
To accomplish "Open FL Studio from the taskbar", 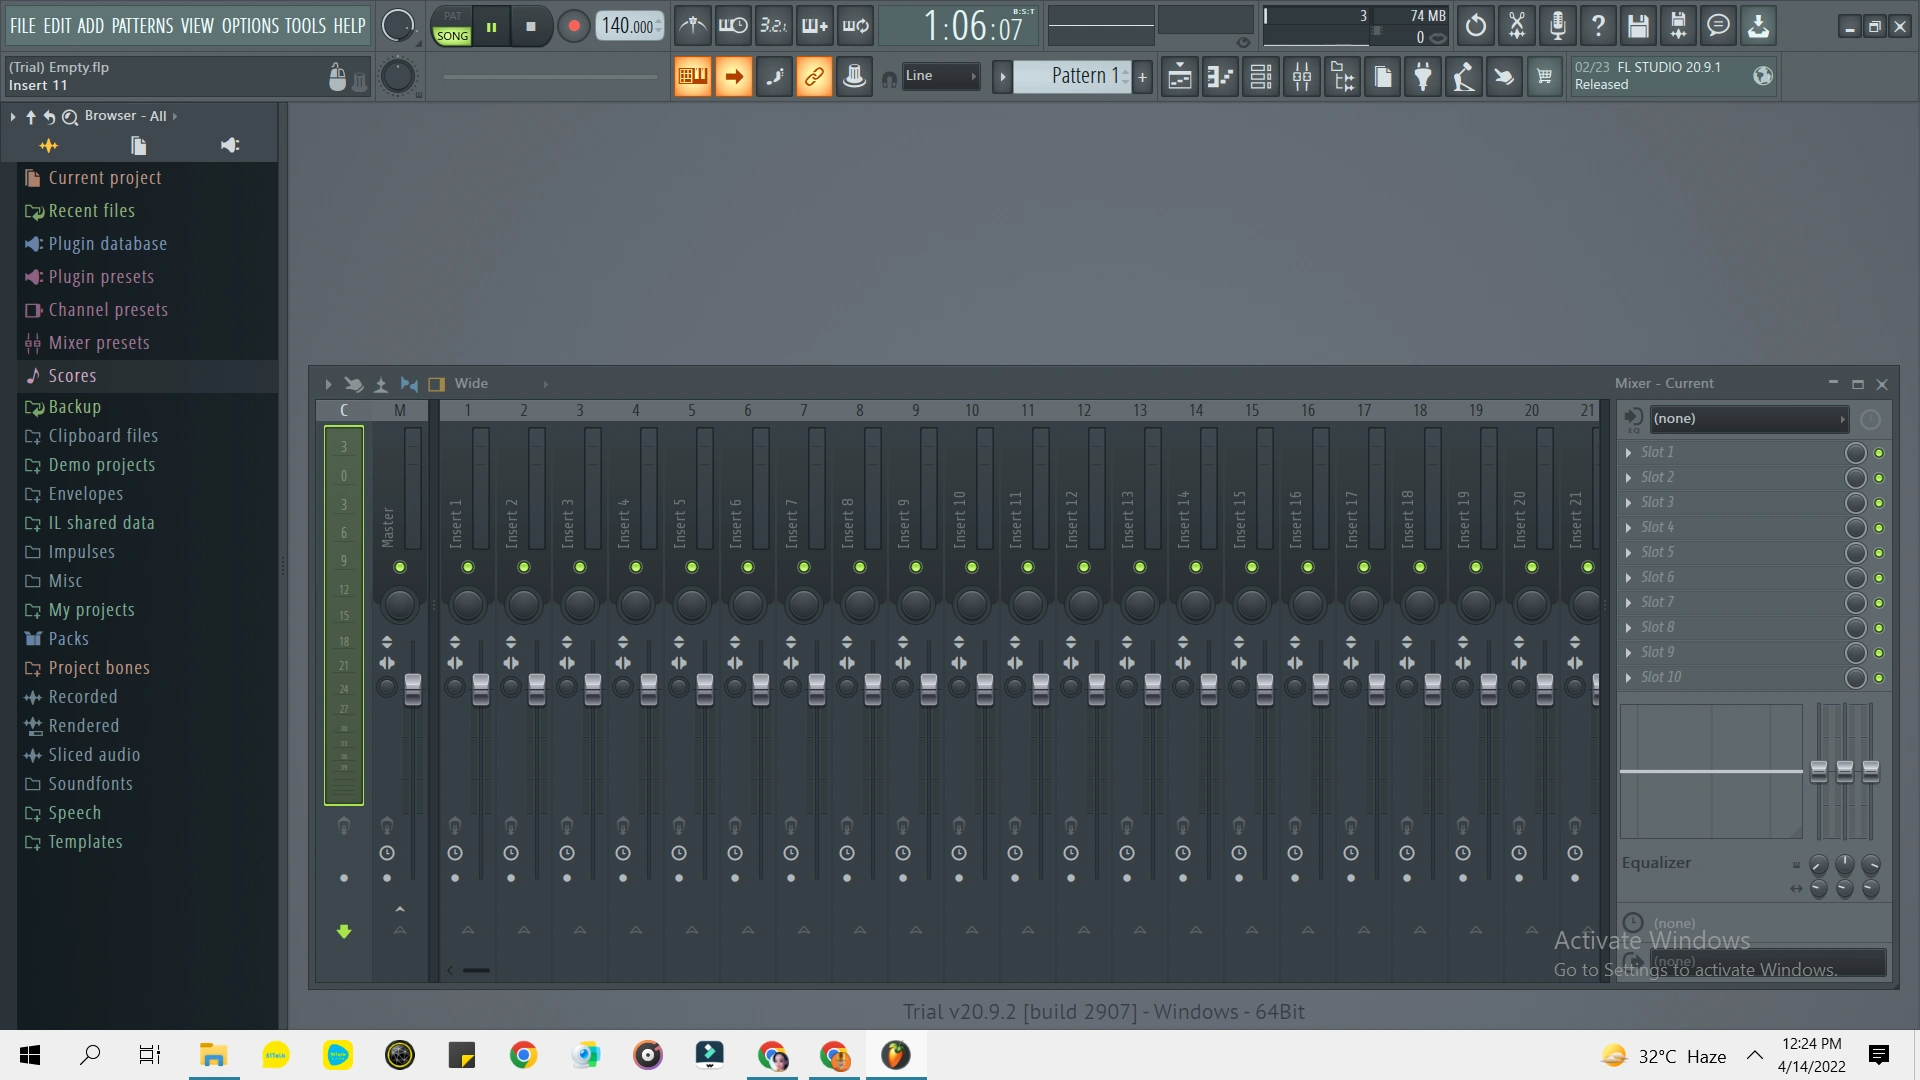I will pyautogui.click(x=896, y=1055).
